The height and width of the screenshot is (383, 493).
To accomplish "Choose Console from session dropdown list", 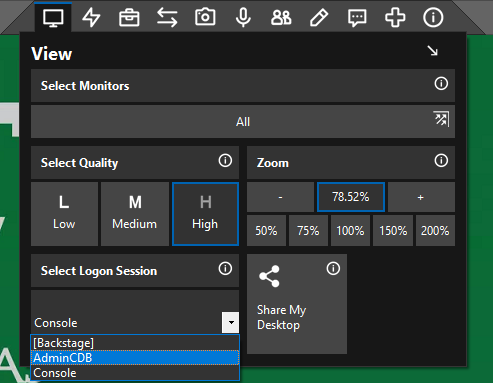I will (135, 373).
